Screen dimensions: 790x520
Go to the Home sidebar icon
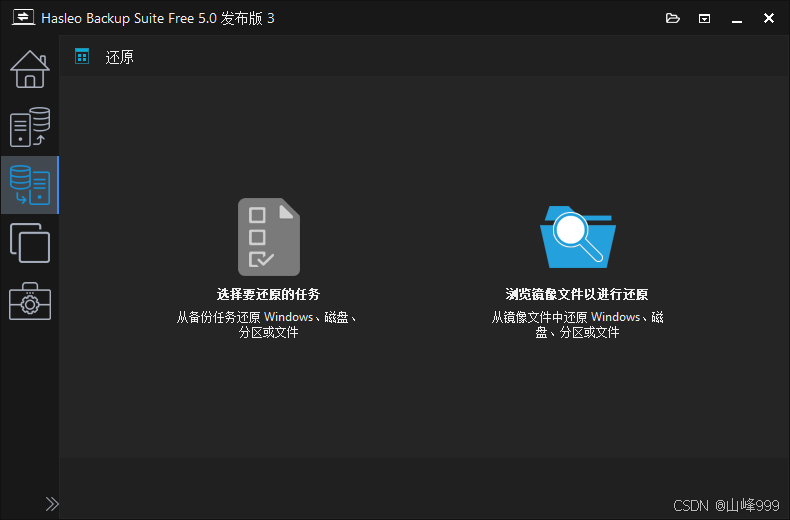tap(30, 70)
